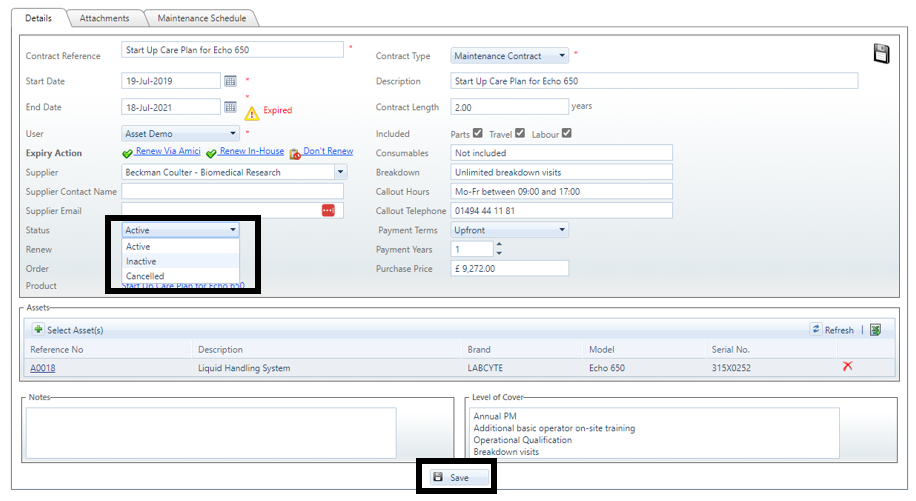Open the partly hidden Product link
The image size is (916, 501).
183,286
